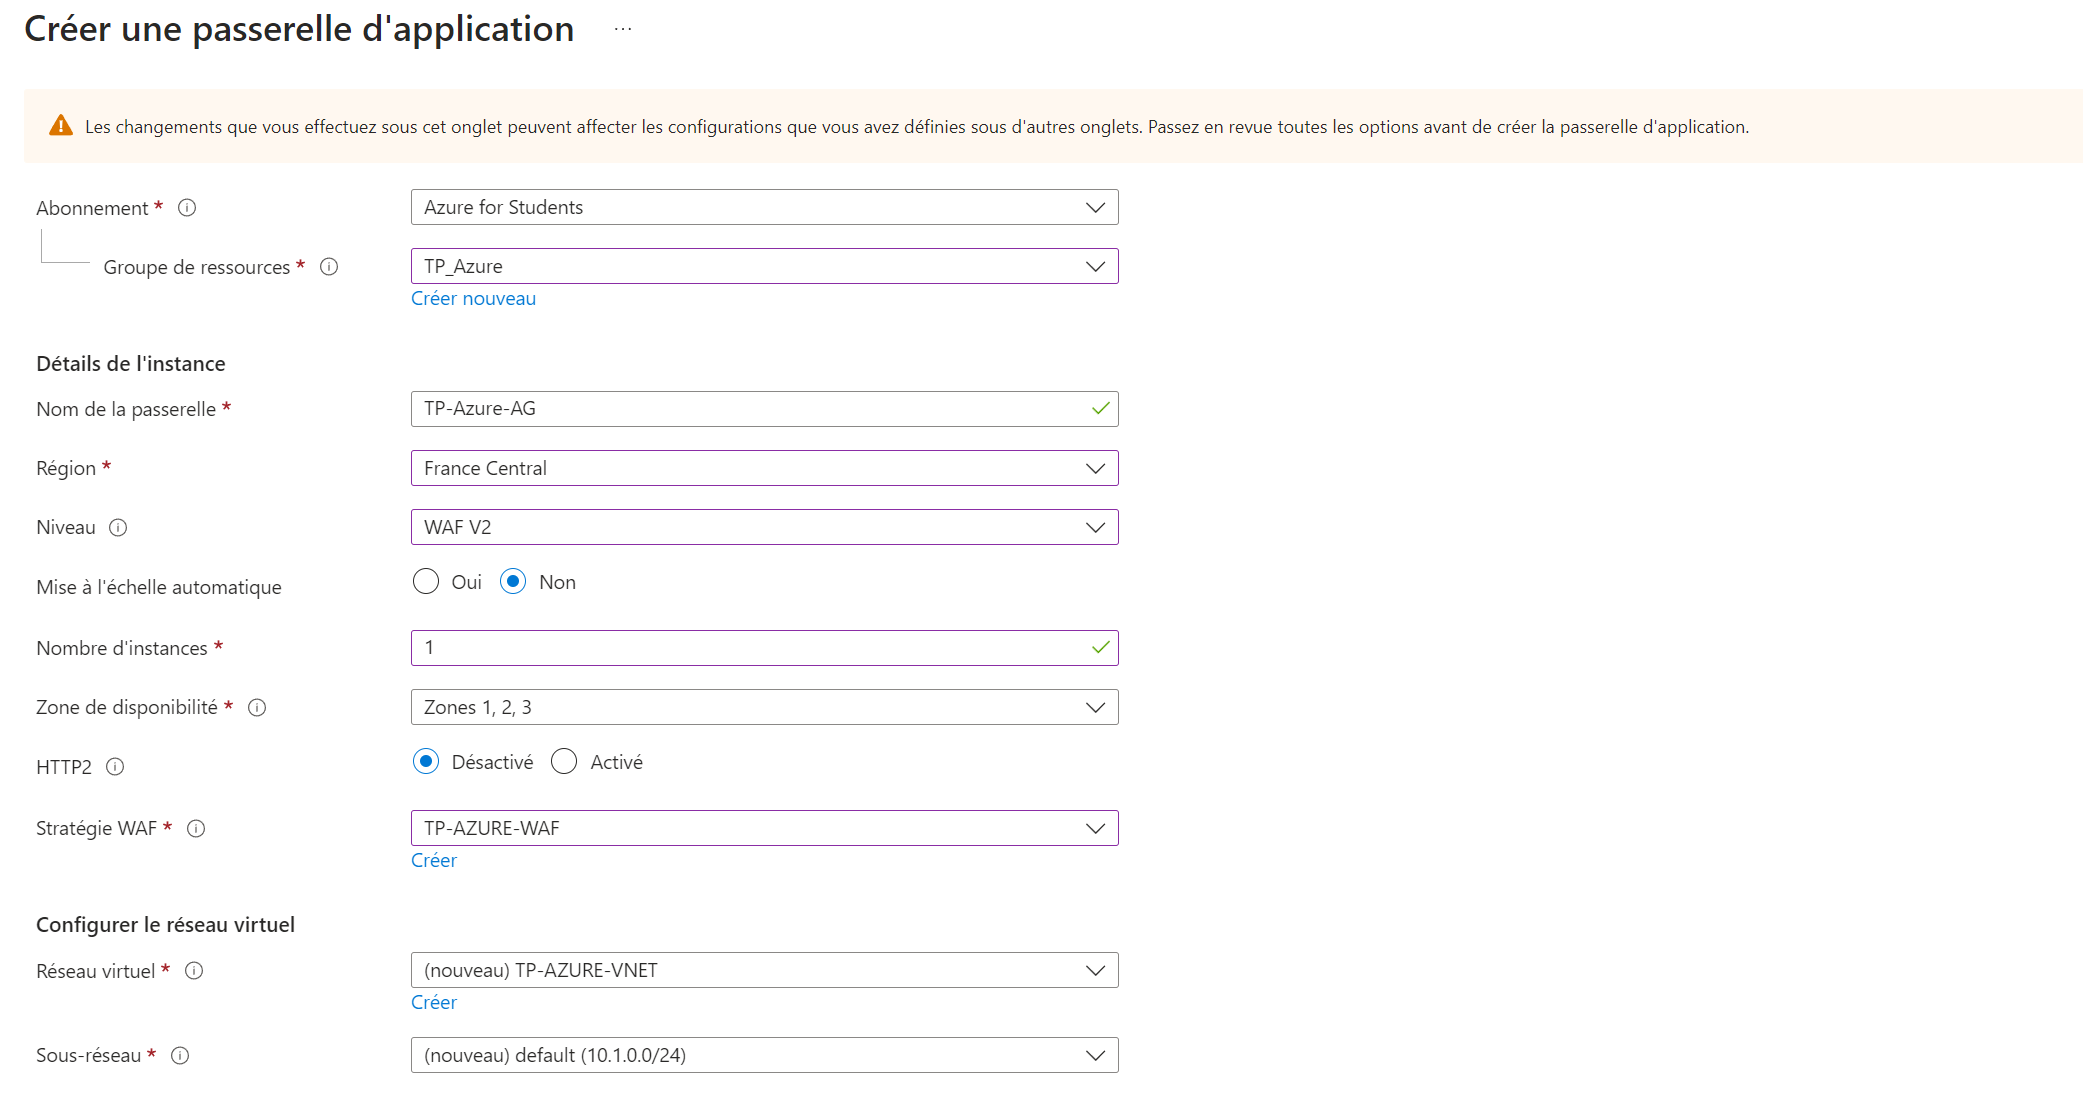
Task: Click the warning triangle in the notice banner
Action: click(x=61, y=126)
